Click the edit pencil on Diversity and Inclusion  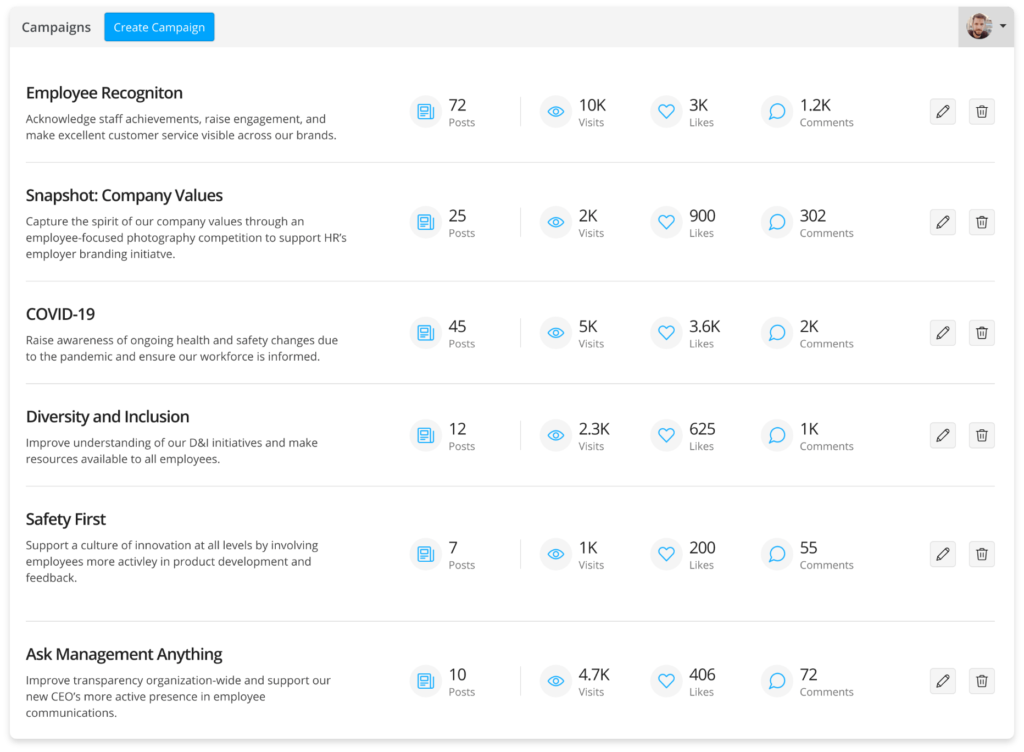(942, 435)
